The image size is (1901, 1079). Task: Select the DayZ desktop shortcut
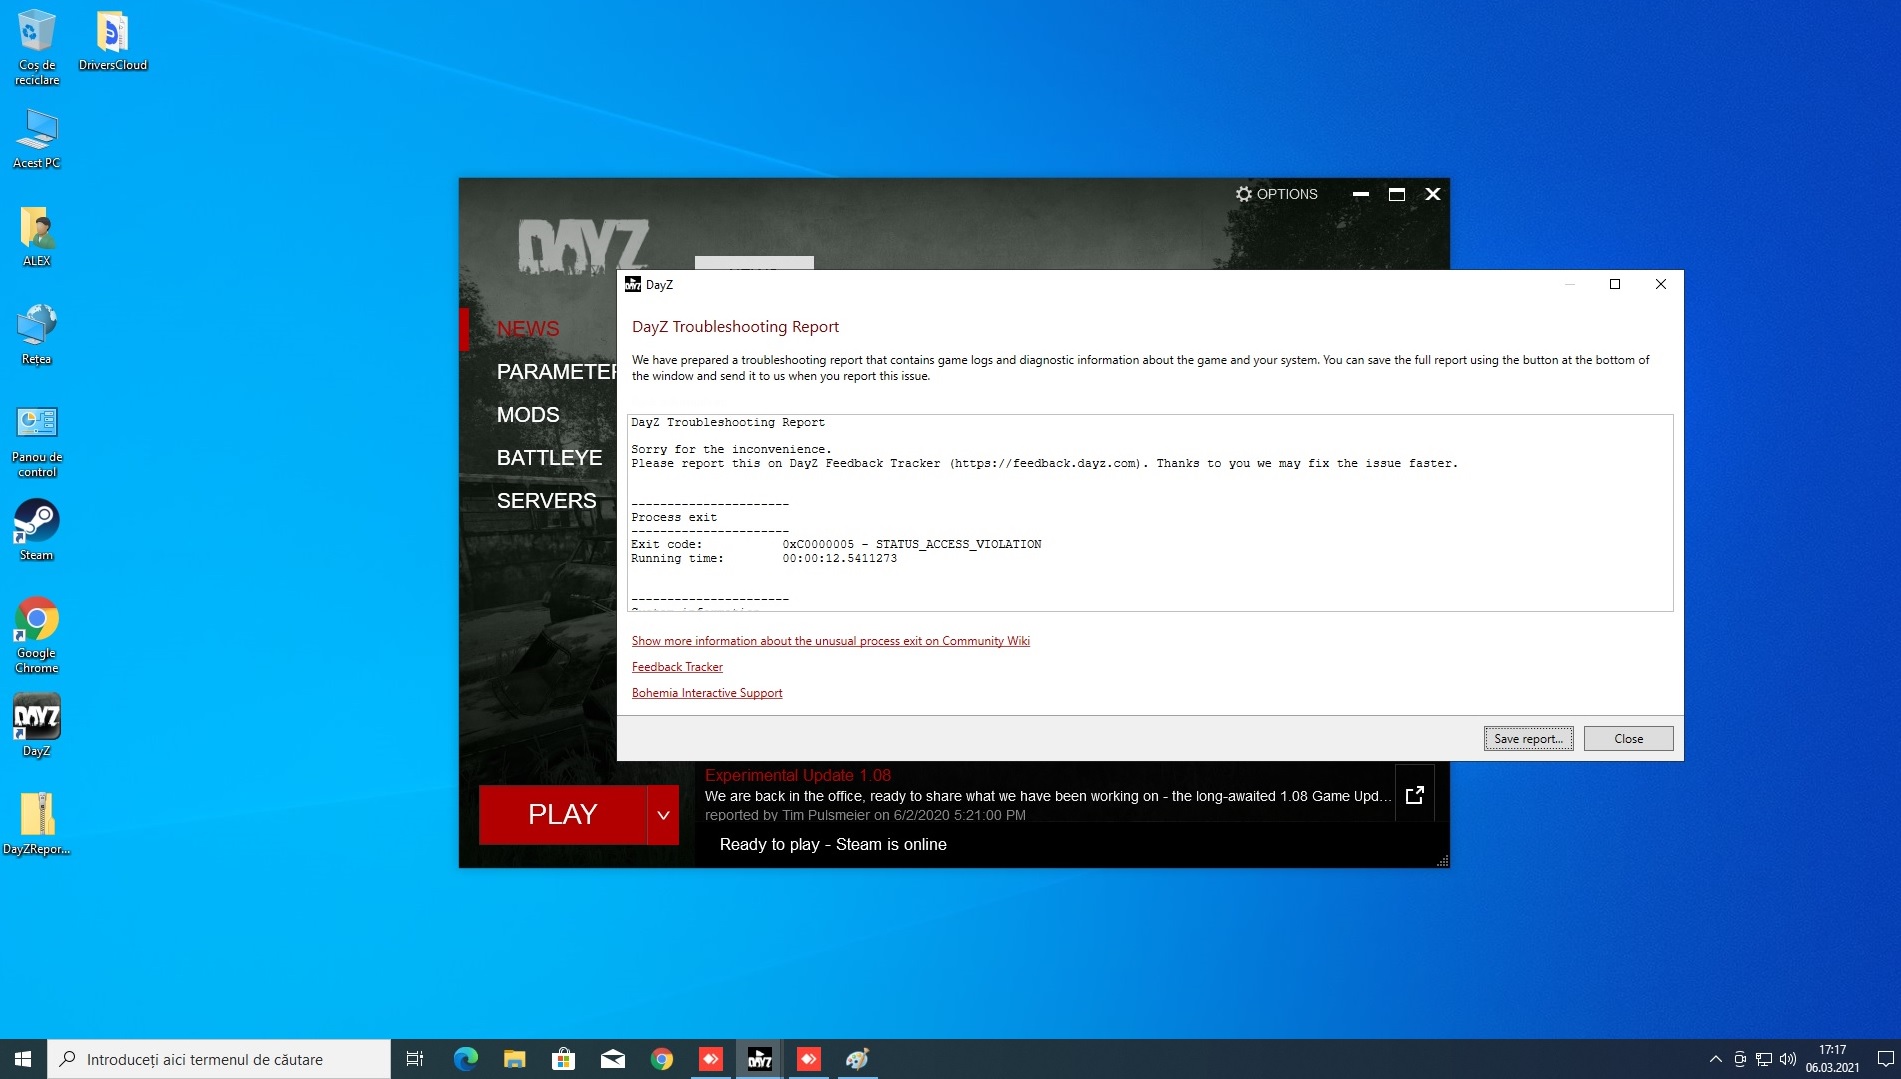tap(37, 725)
